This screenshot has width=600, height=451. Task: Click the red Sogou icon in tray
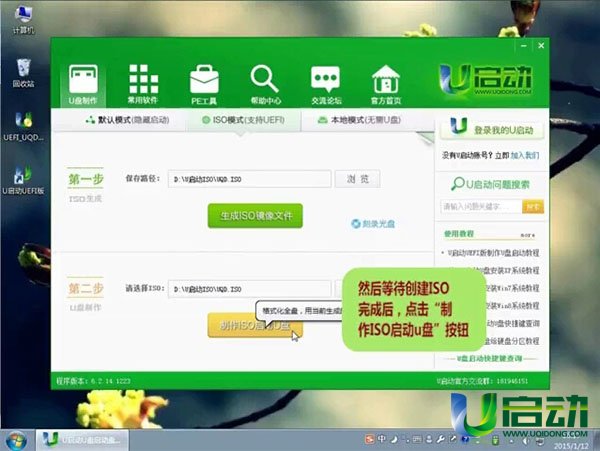tap(369, 439)
